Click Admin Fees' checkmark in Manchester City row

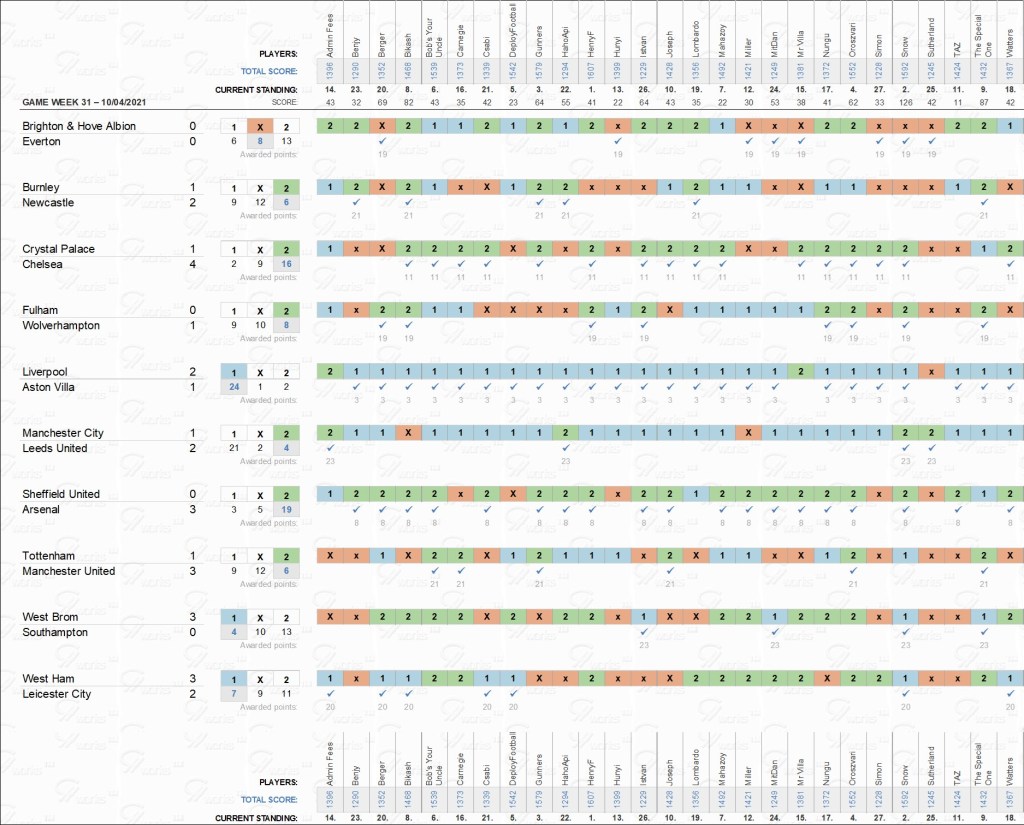[x=330, y=448]
